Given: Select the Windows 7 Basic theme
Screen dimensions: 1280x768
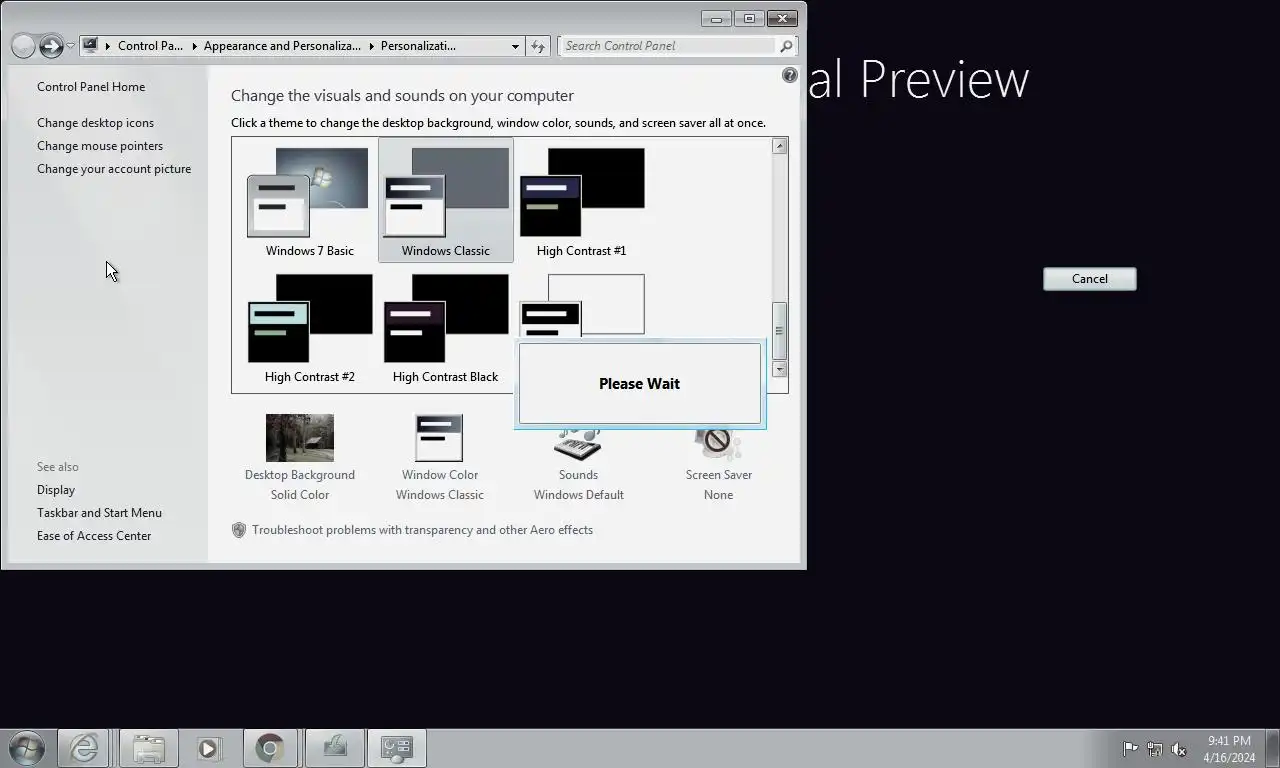Looking at the screenshot, I should [309, 202].
